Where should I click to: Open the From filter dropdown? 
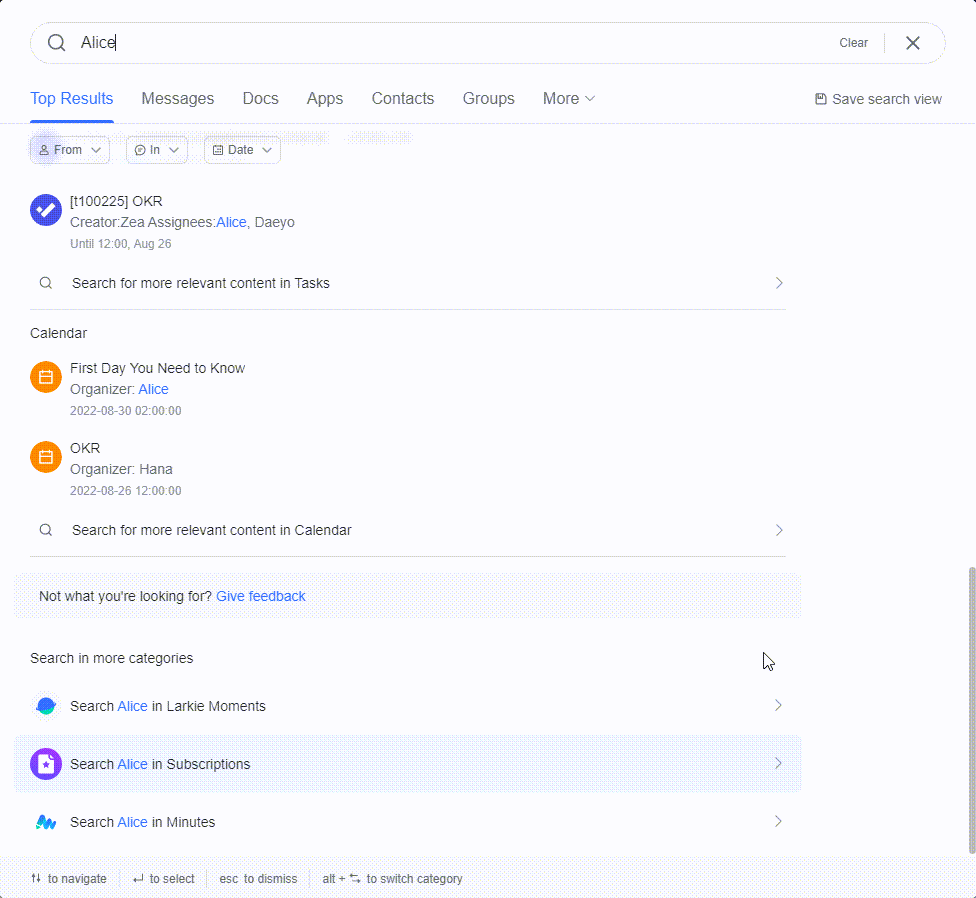point(69,149)
